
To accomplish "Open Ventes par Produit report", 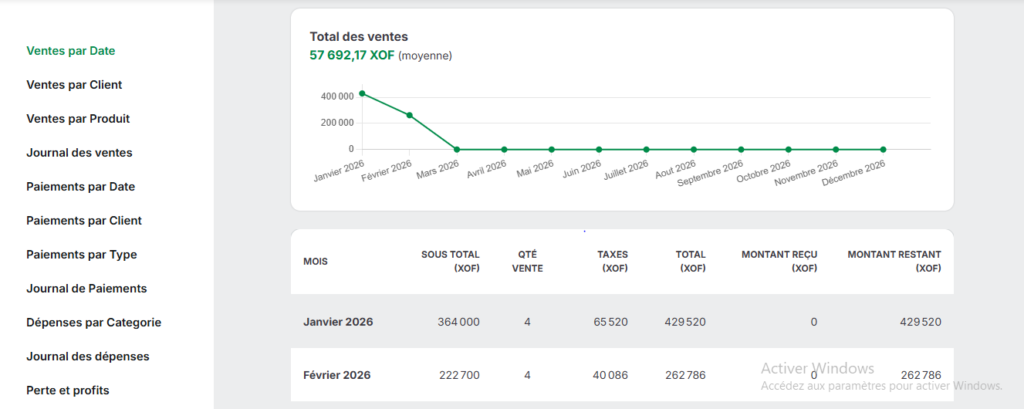I will (78, 118).
